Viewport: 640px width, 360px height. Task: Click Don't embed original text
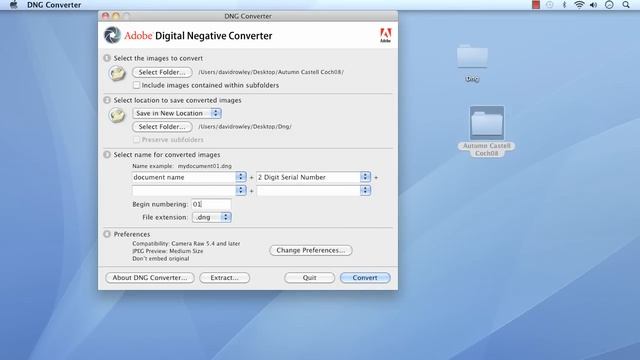click(160, 259)
